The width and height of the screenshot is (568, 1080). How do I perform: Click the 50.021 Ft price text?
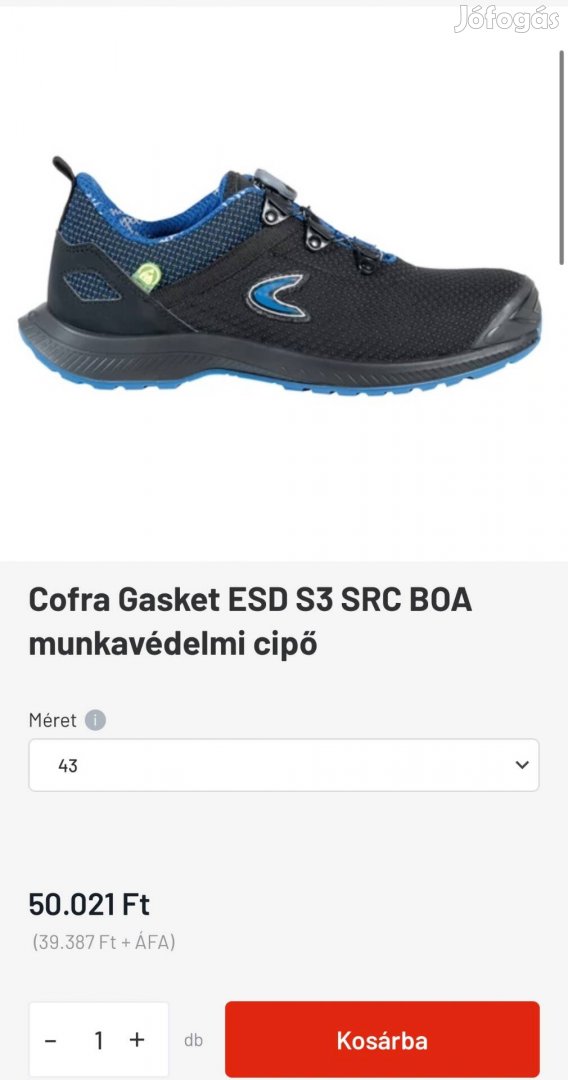(x=89, y=904)
